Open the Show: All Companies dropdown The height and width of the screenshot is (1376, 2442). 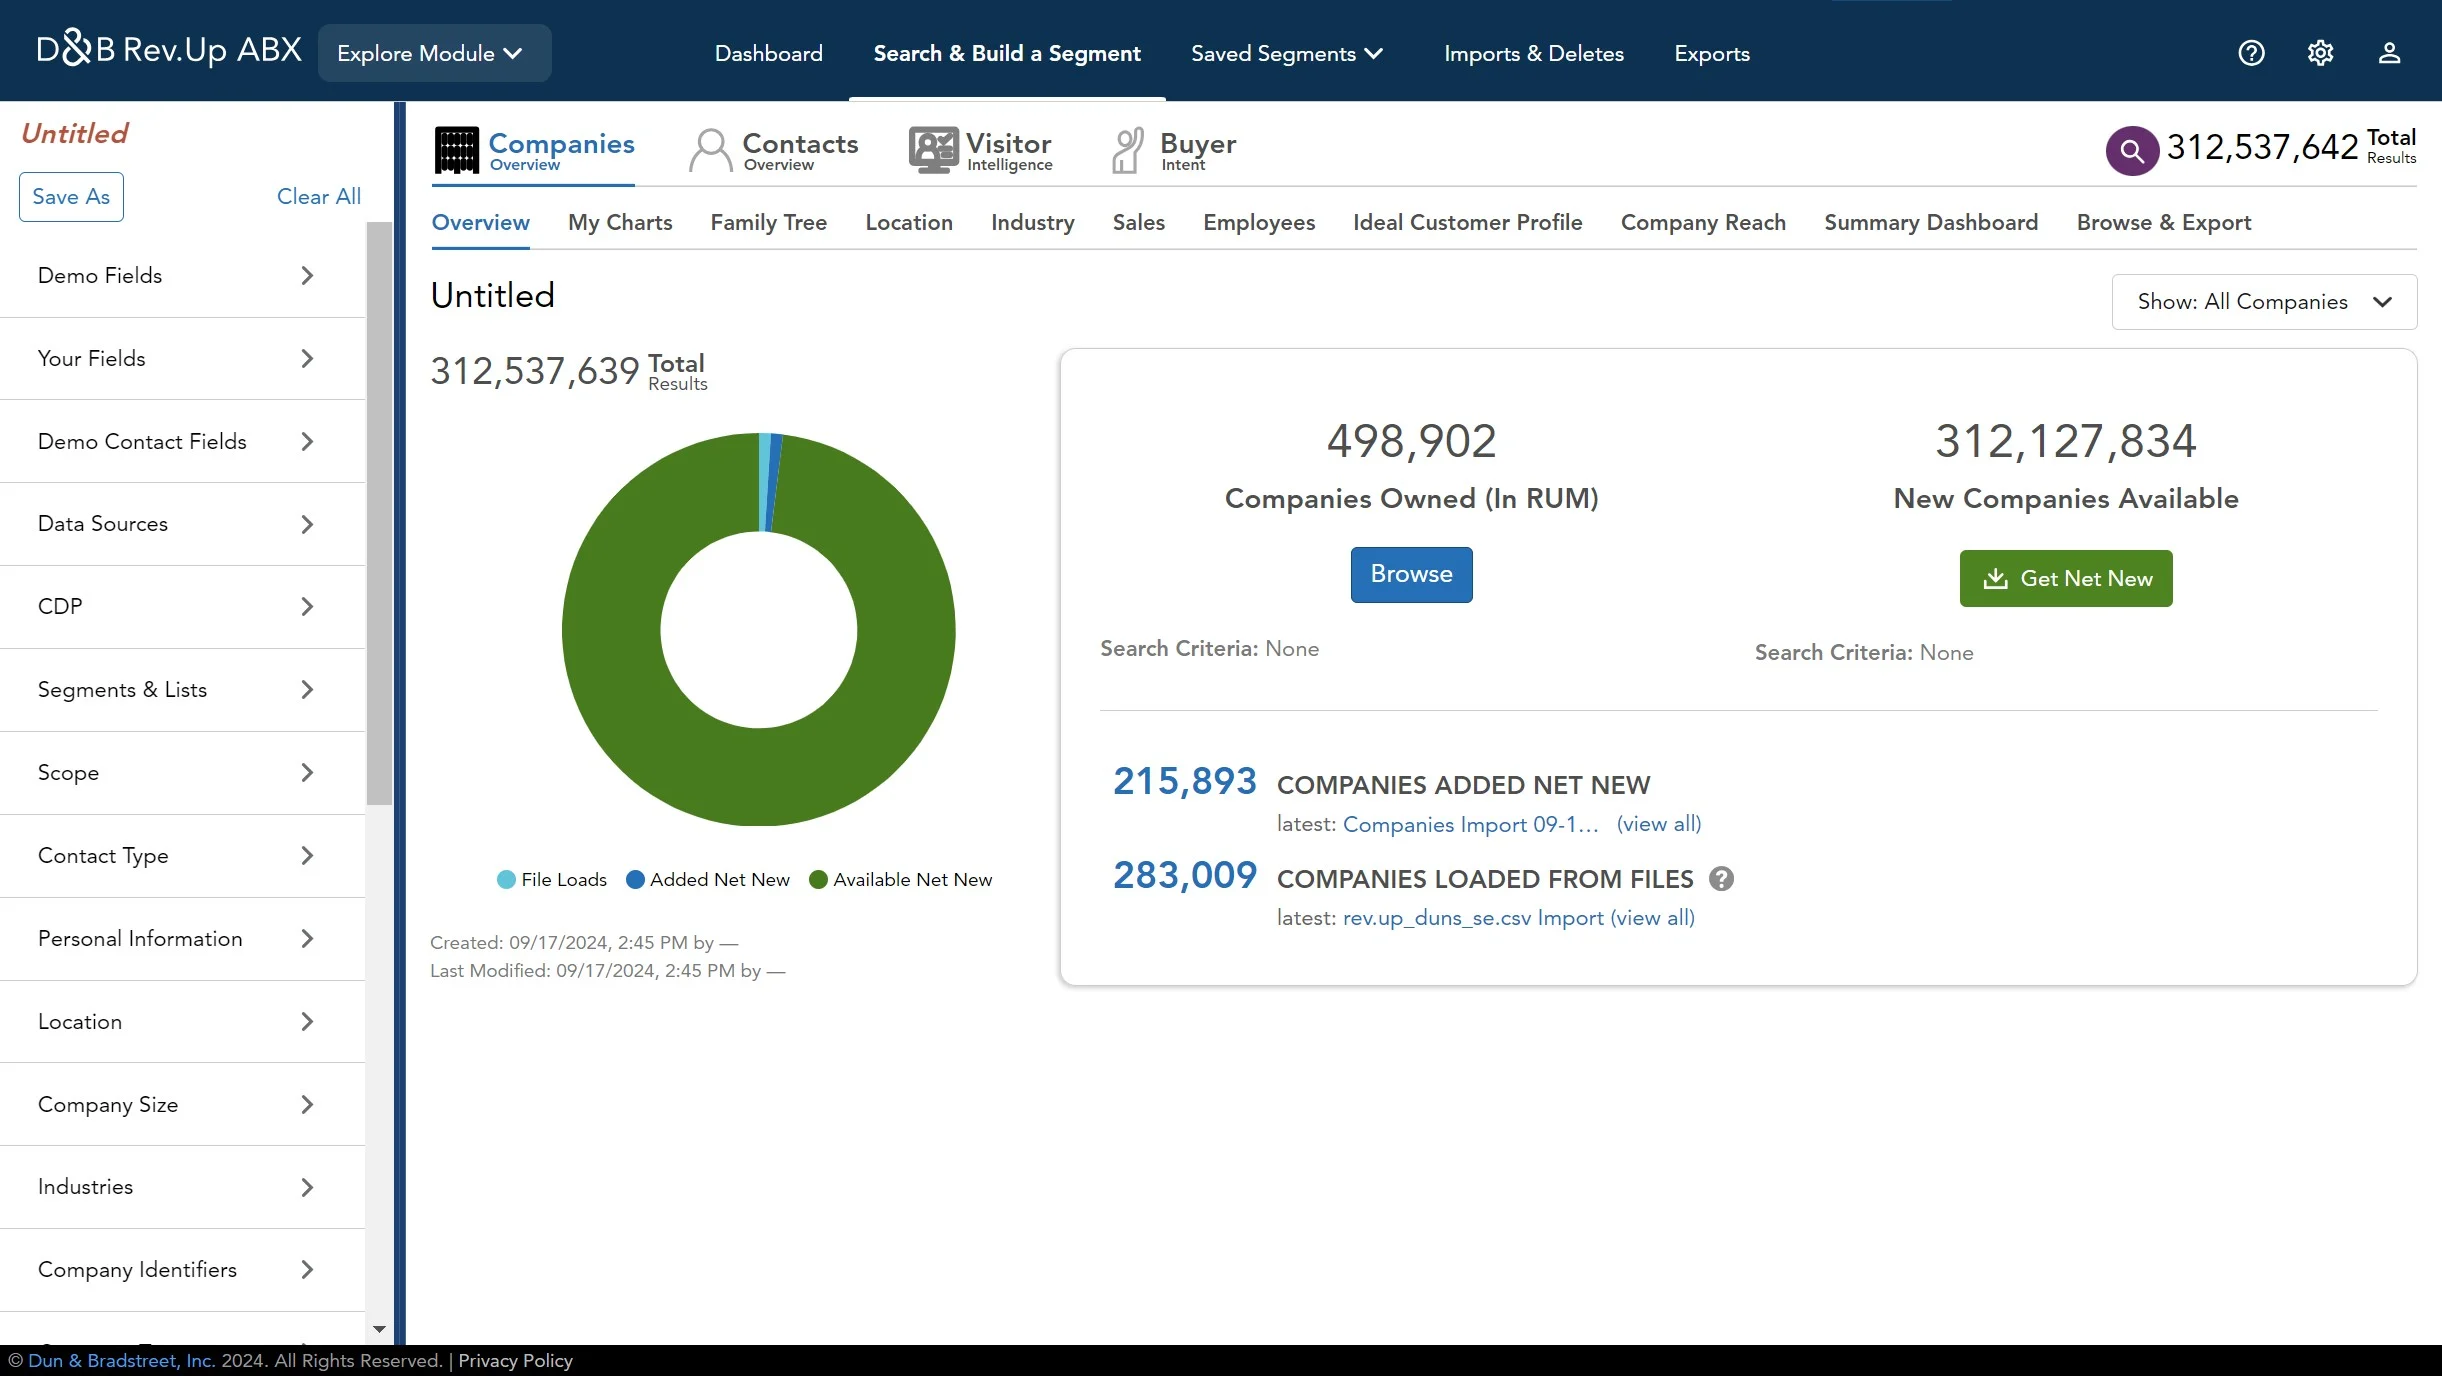(2264, 302)
